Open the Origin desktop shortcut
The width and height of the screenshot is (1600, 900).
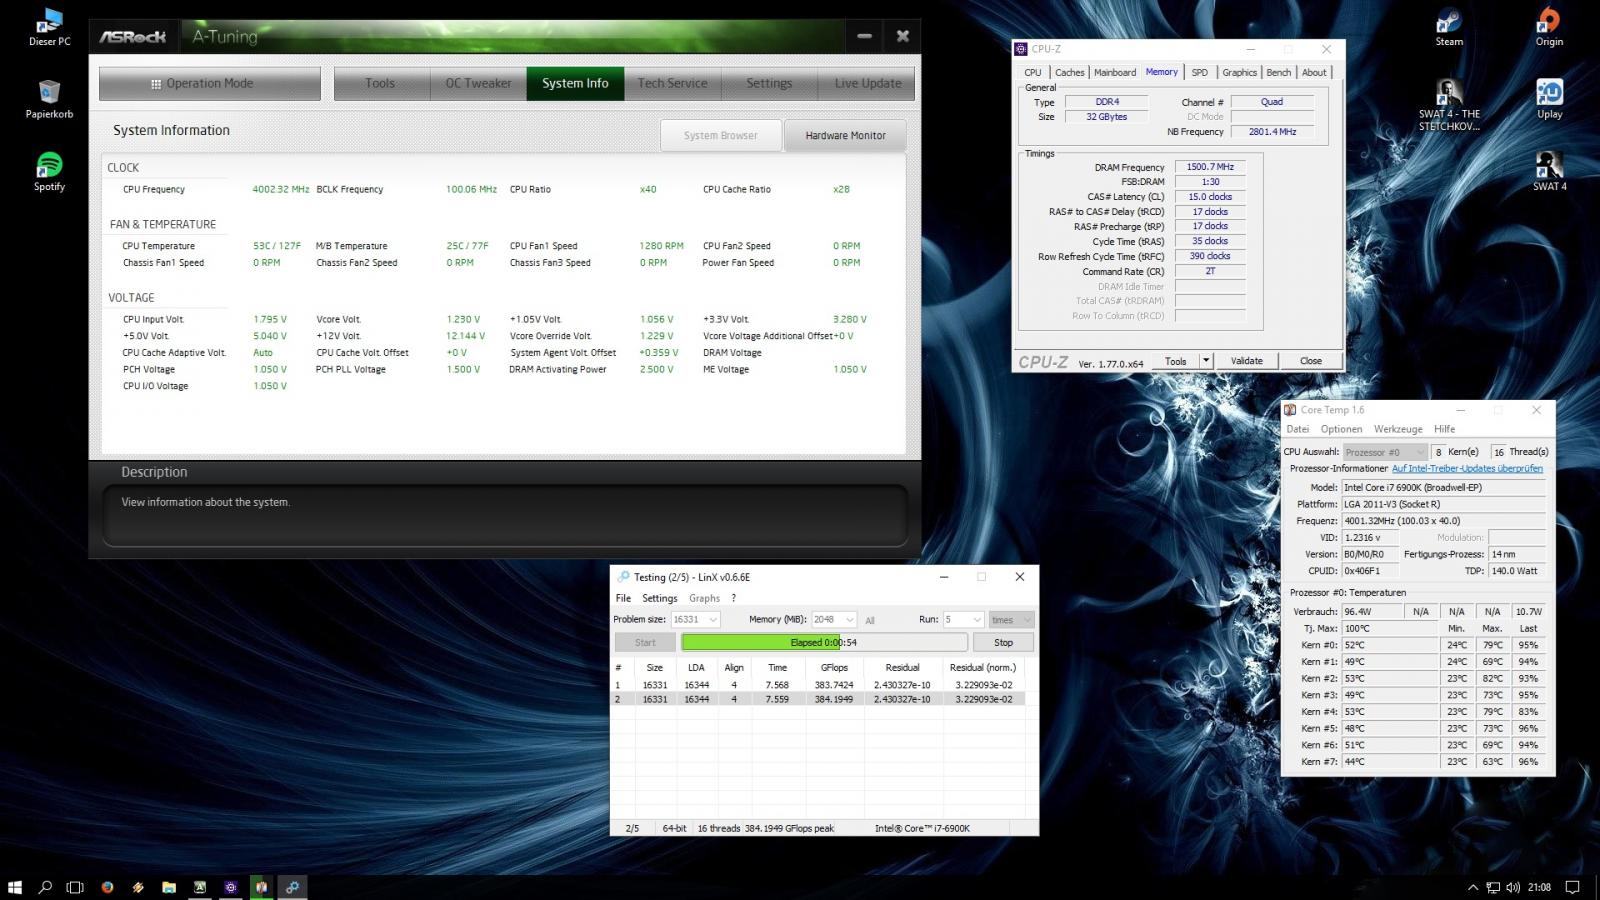pyautogui.click(x=1549, y=28)
